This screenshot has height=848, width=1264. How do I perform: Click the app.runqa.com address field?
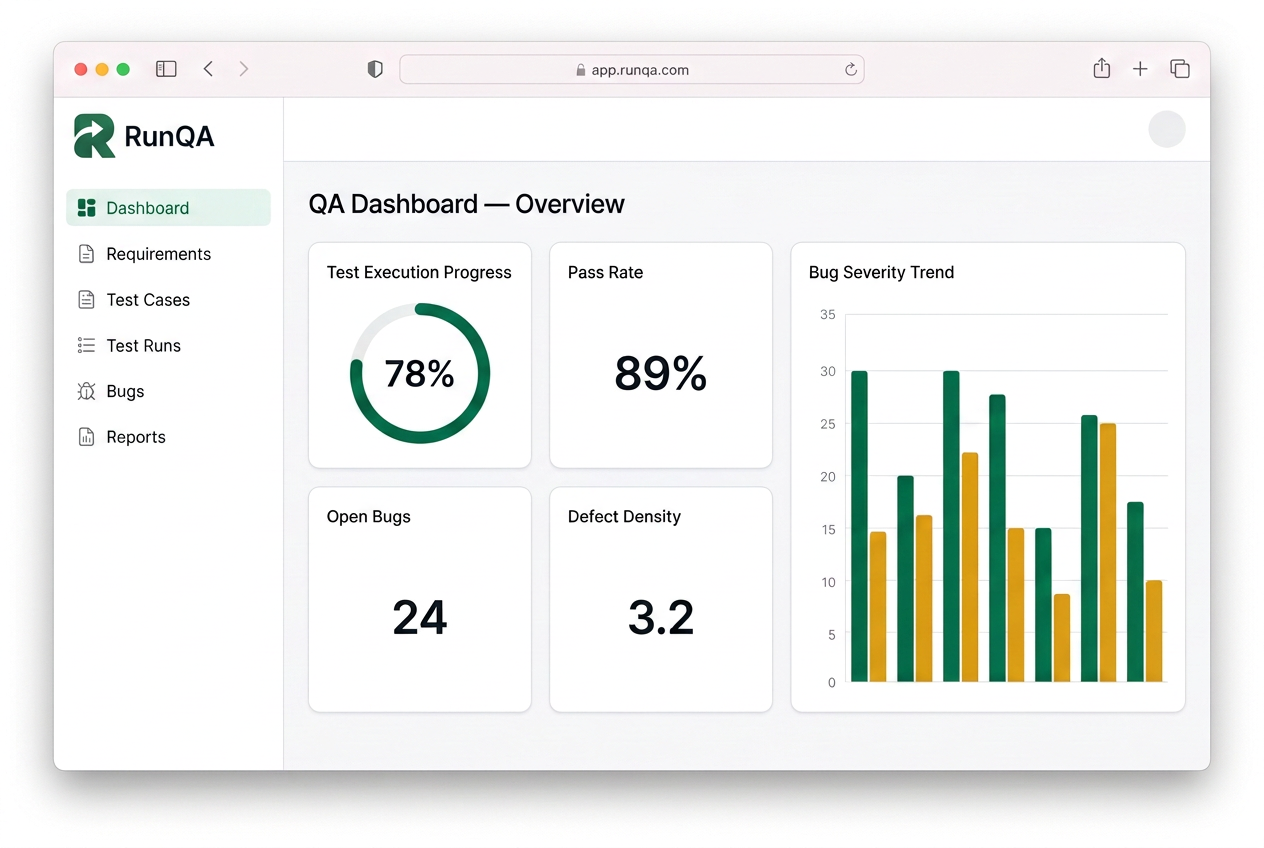632,69
